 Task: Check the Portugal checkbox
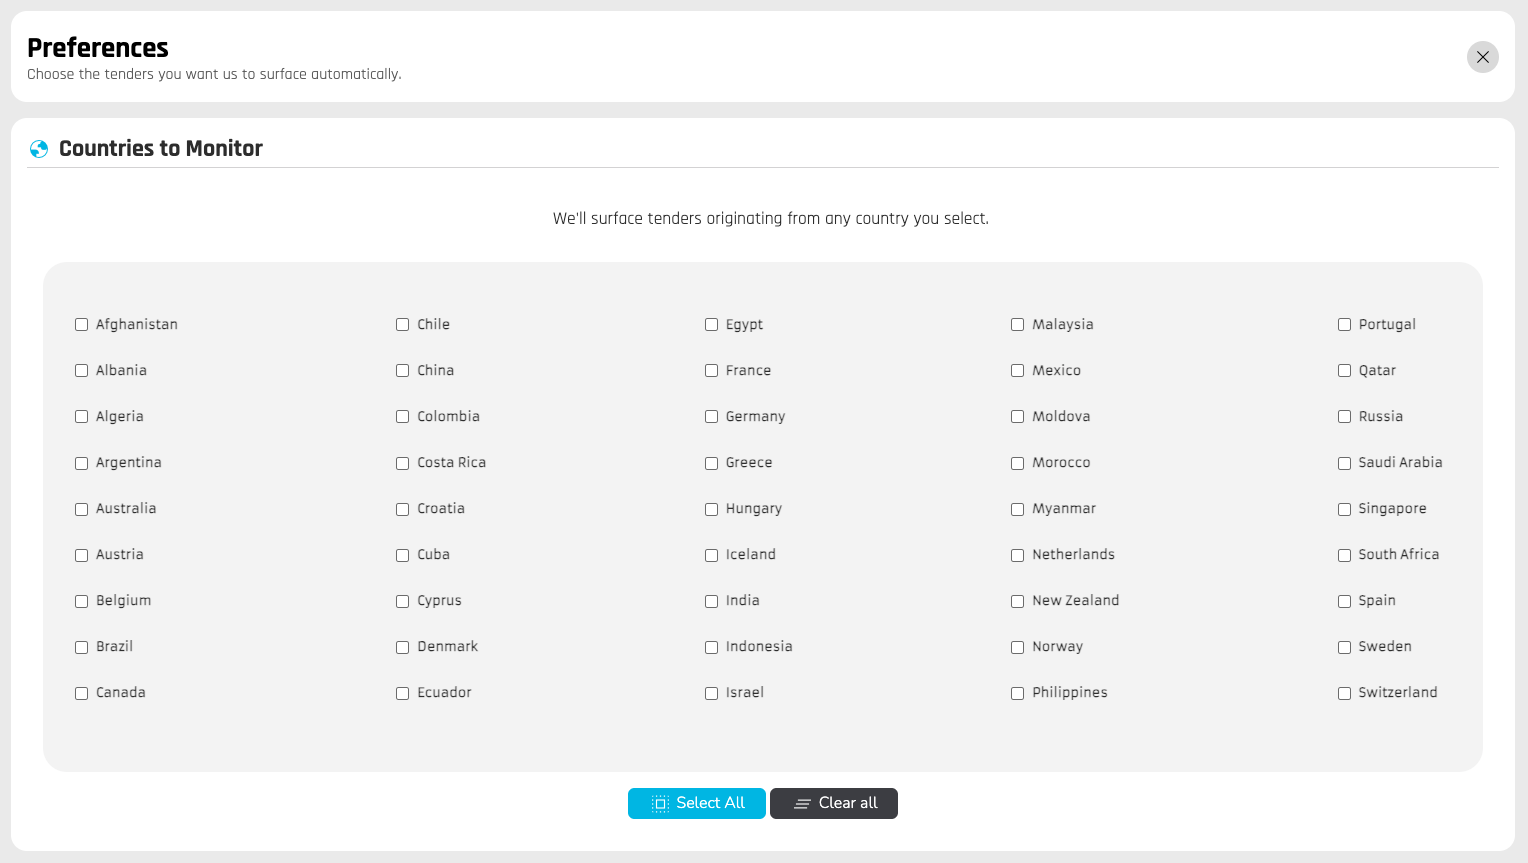tap(1345, 325)
